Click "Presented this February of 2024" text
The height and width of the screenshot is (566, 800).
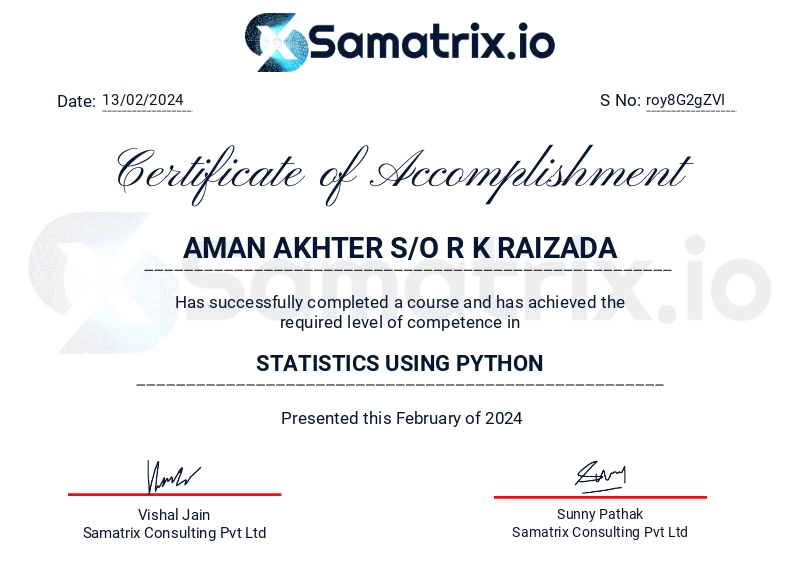(x=401, y=418)
